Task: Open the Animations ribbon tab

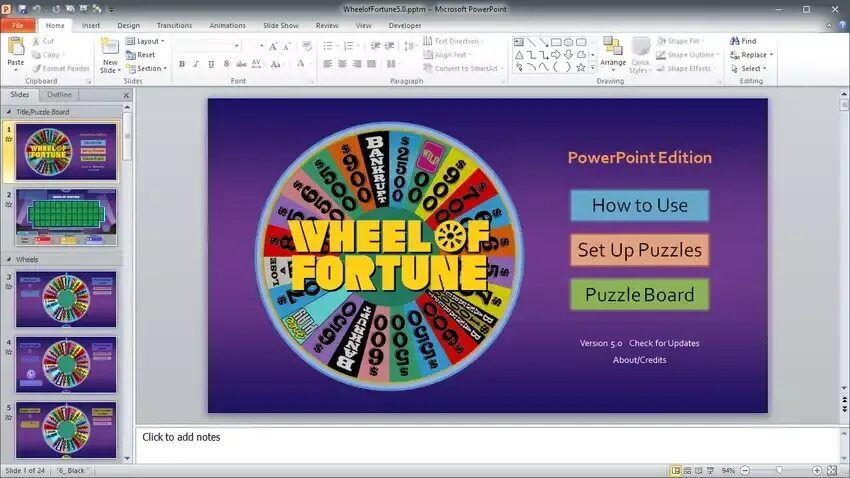Action: [227, 25]
